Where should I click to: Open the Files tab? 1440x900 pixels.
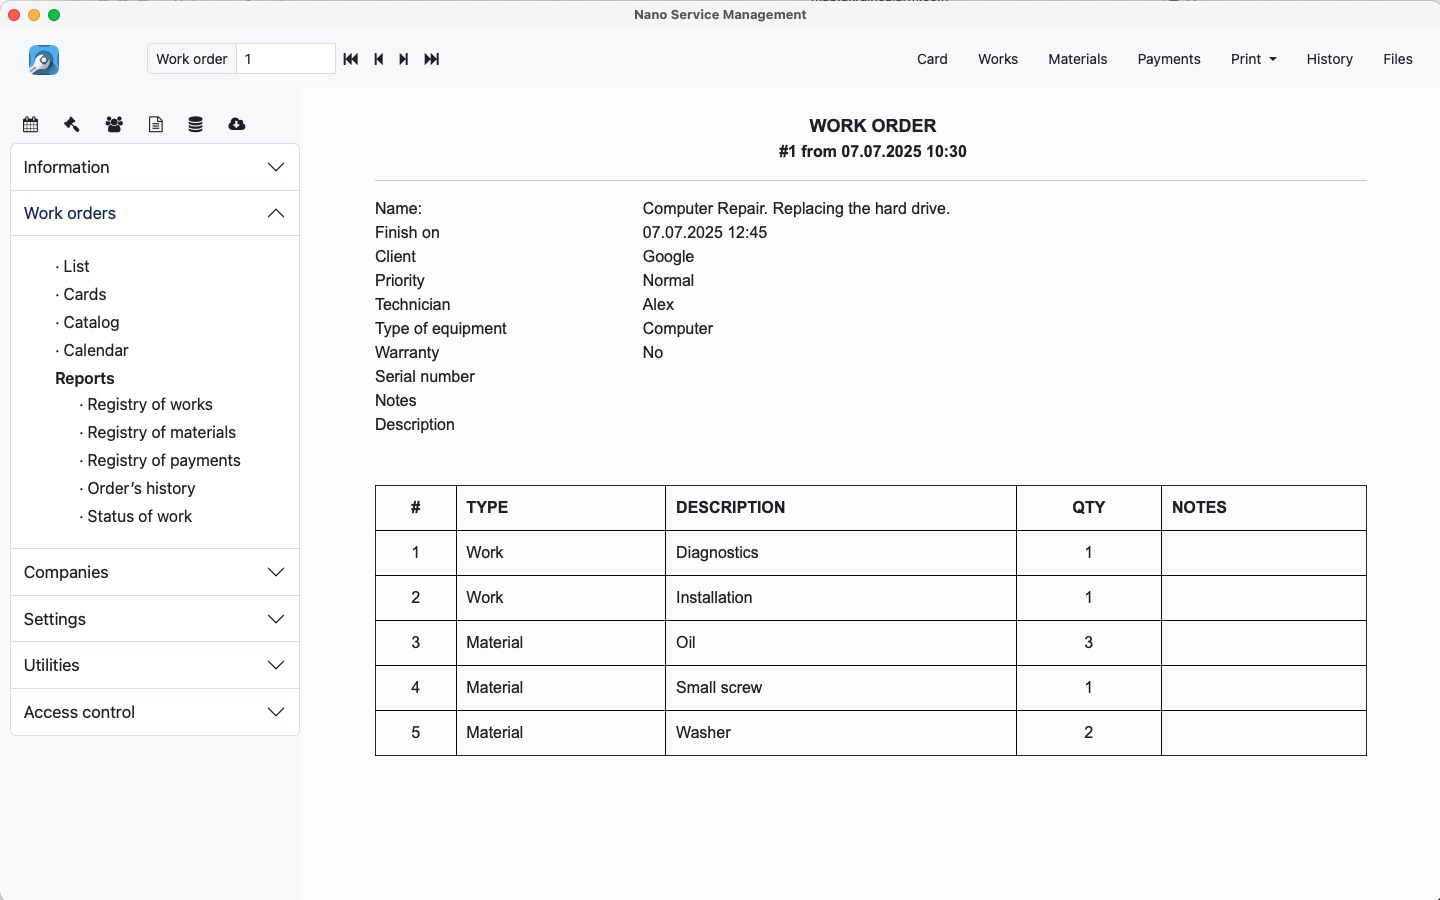click(1397, 59)
